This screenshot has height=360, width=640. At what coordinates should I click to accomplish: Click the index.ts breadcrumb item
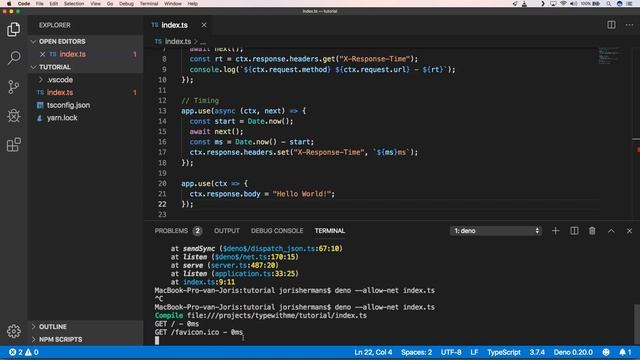point(178,41)
